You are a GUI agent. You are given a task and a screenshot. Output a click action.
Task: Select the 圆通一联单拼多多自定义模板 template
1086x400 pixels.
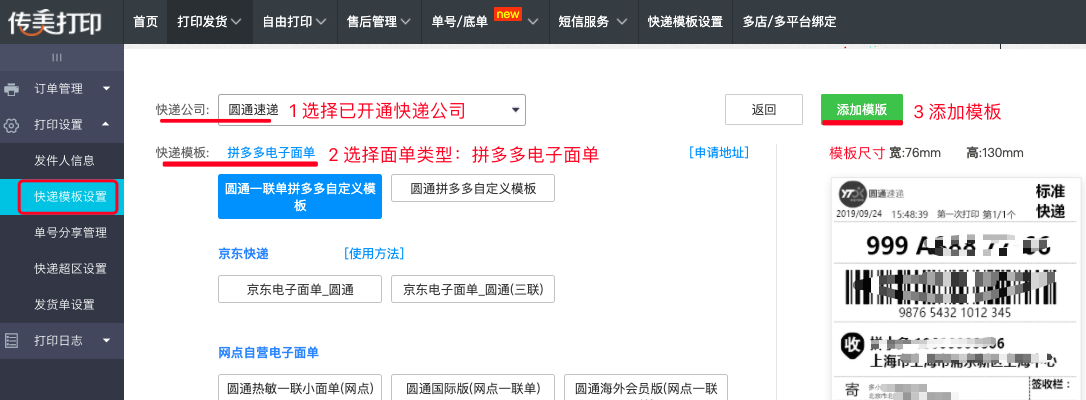(300, 197)
